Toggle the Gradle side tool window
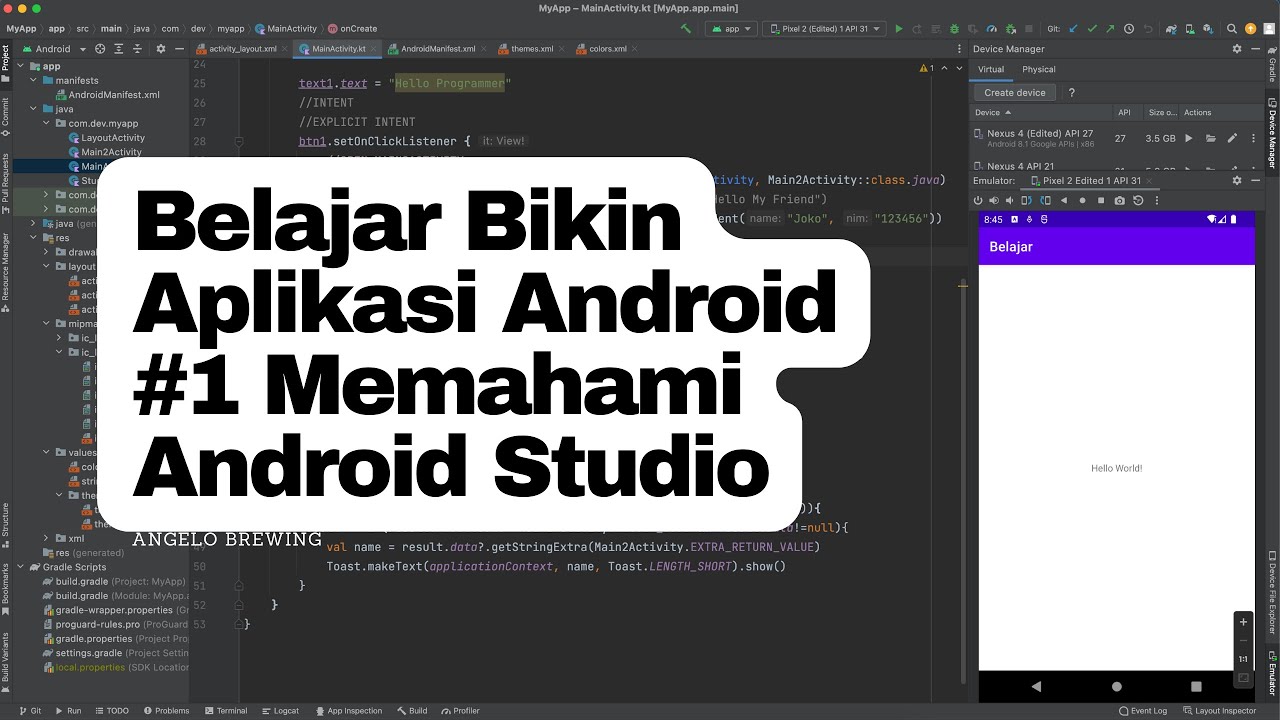Screen dimensions: 1280x720 1272,62
